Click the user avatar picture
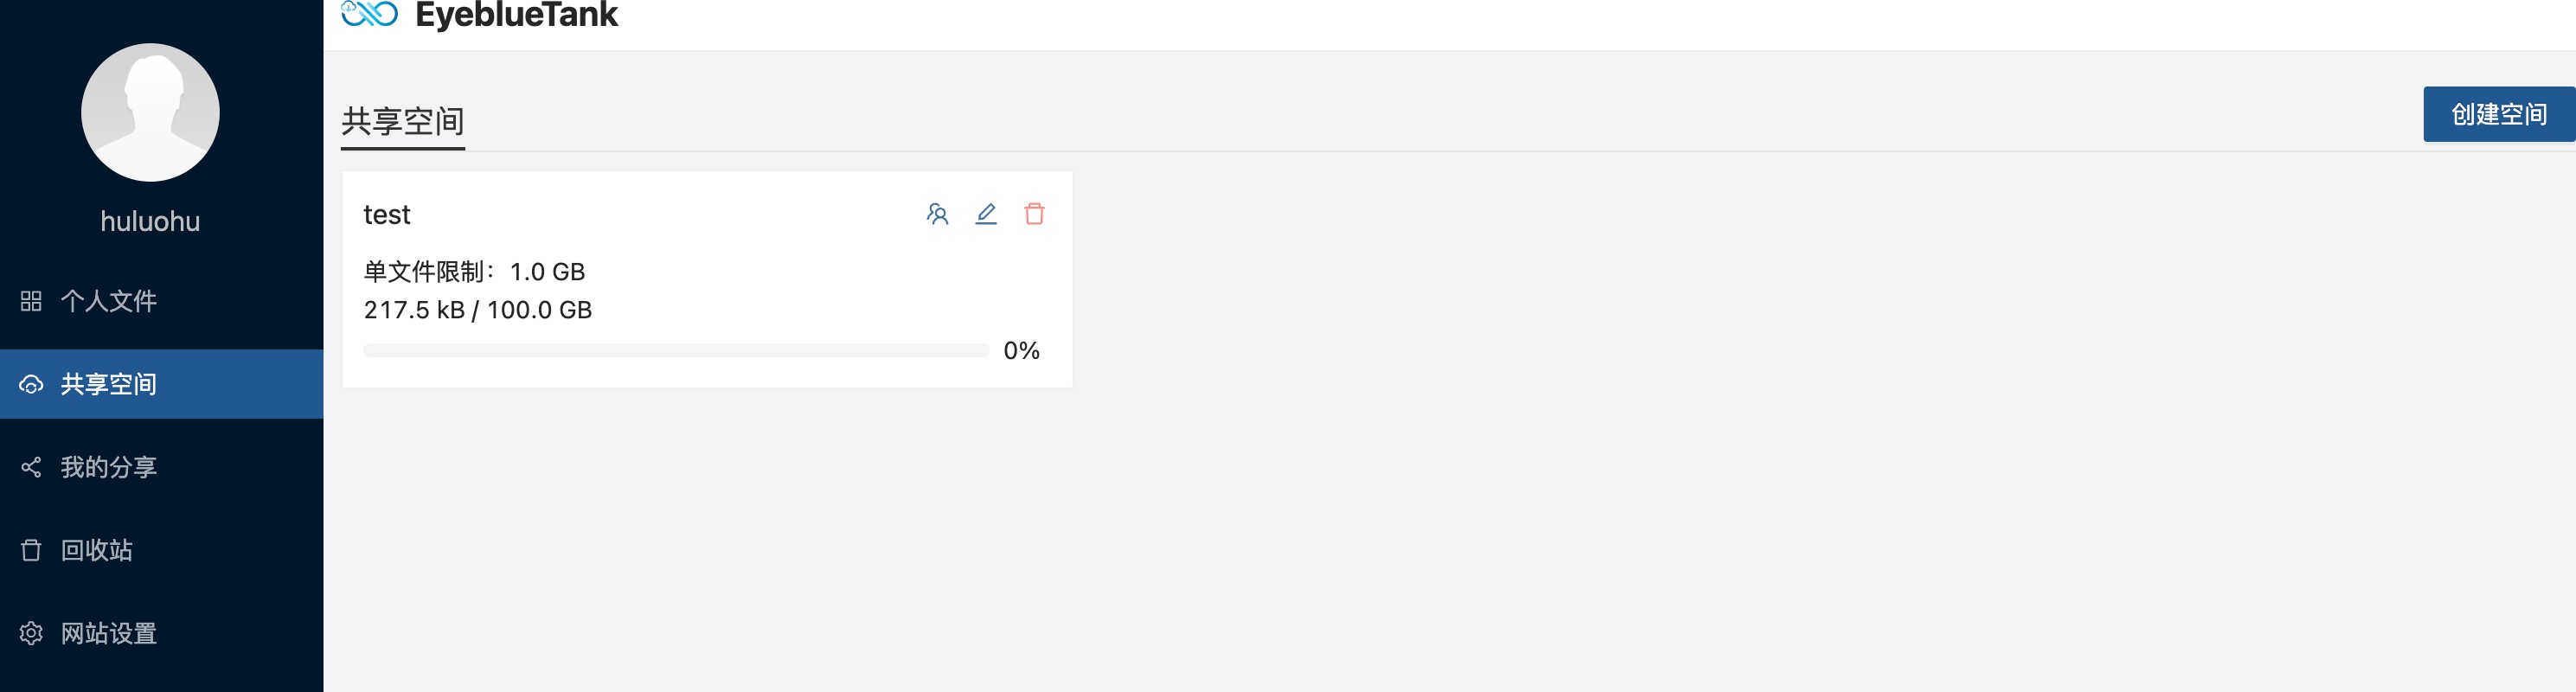Image resolution: width=2576 pixels, height=692 pixels. (x=150, y=112)
